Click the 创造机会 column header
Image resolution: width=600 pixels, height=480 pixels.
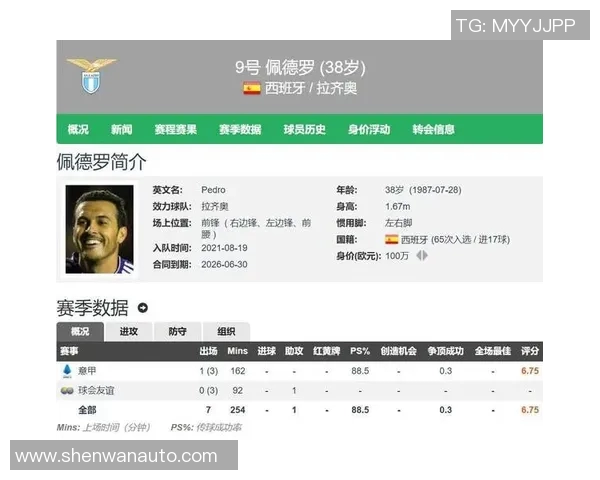tap(398, 351)
